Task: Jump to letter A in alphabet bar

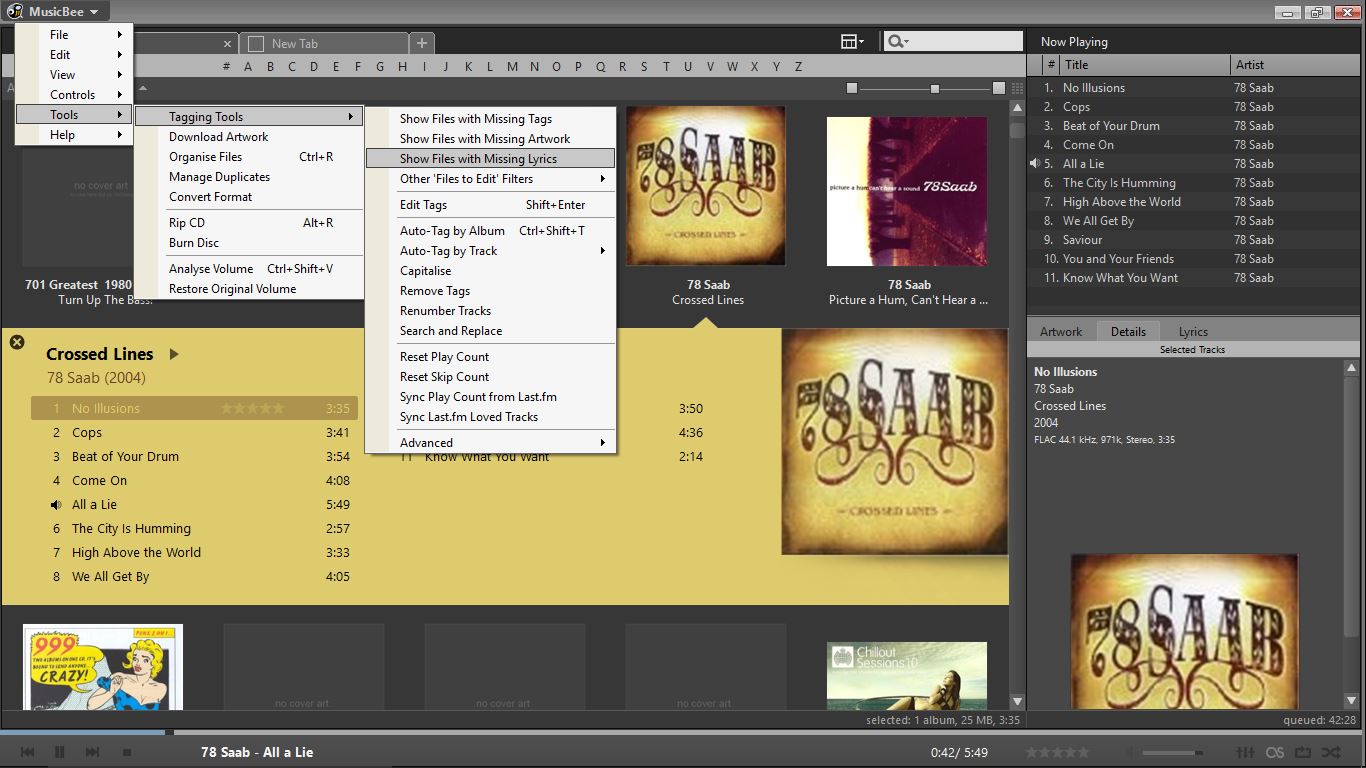Action: pos(248,67)
